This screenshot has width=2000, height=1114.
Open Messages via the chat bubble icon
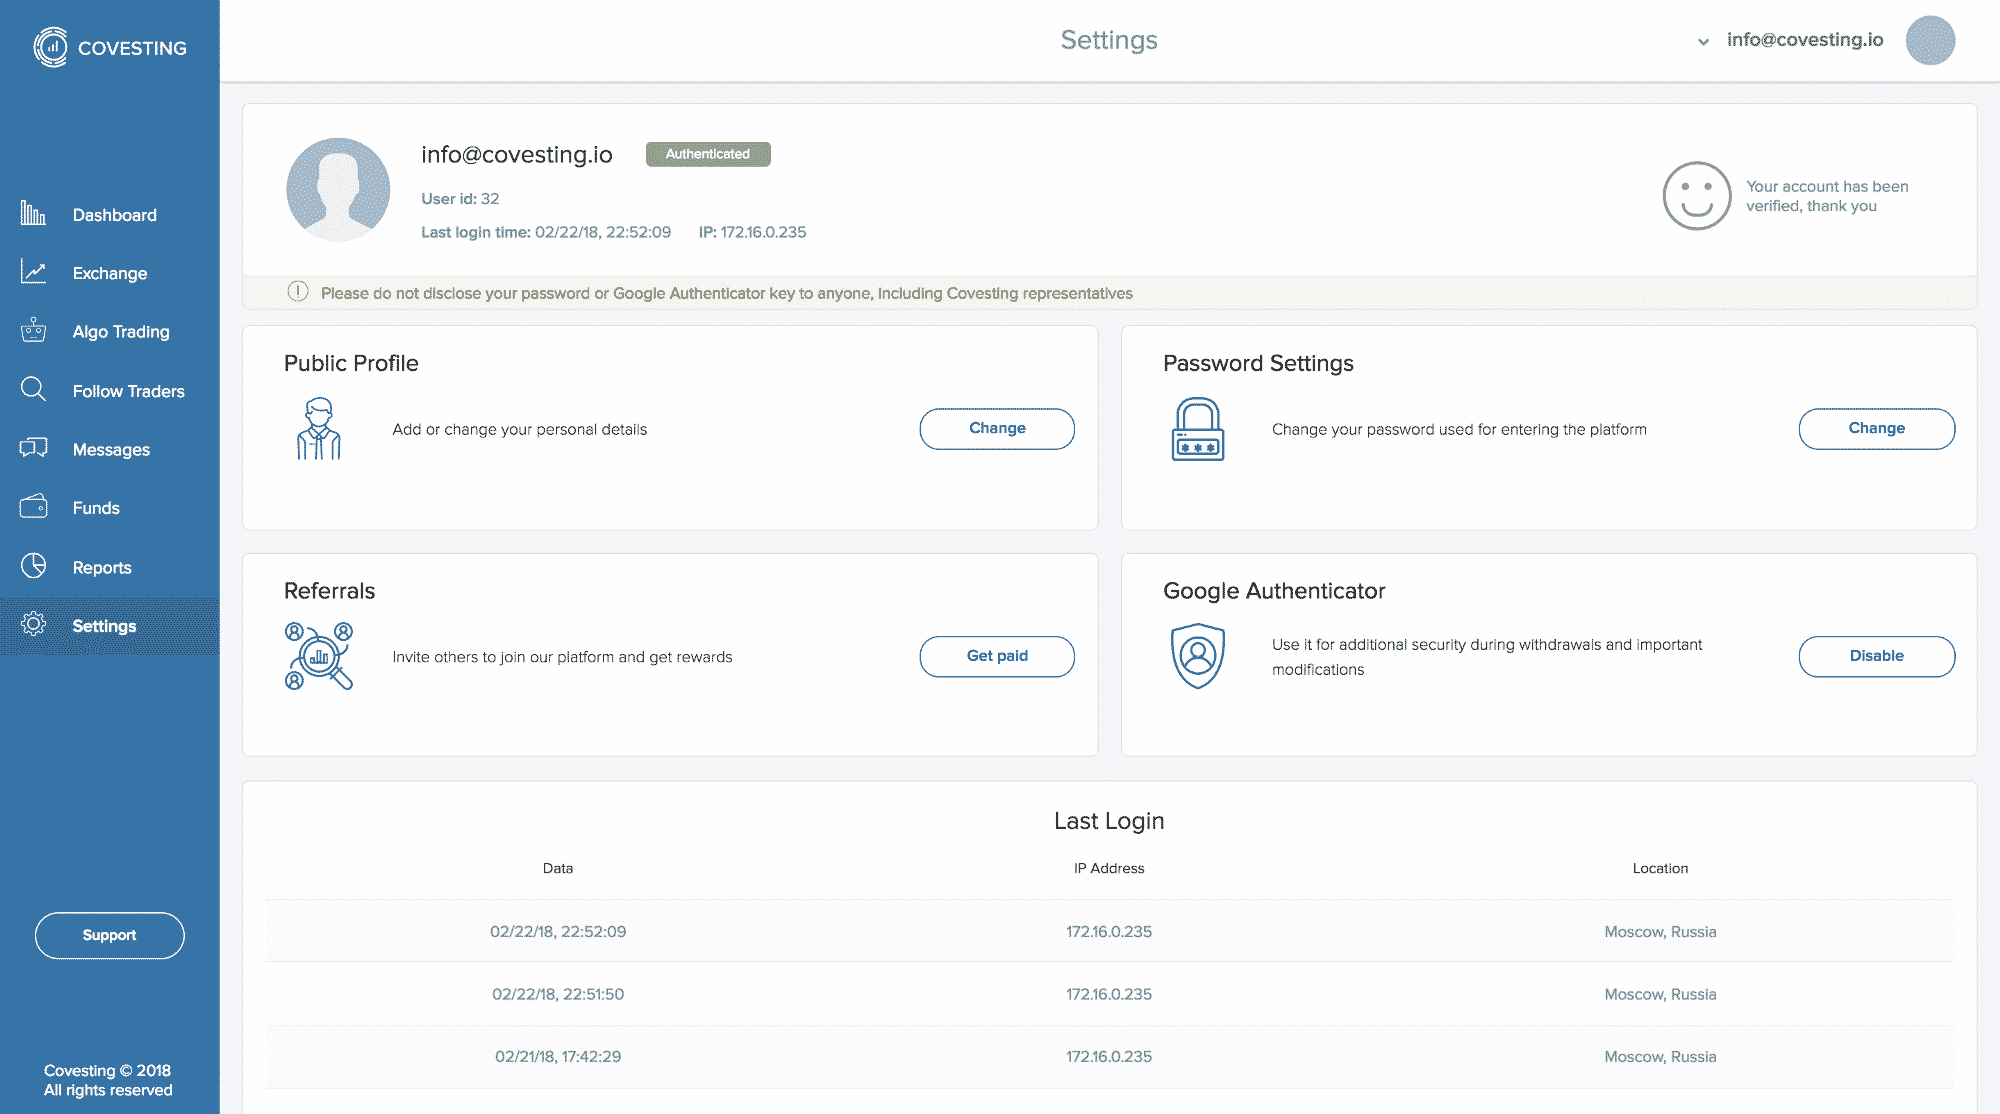click(33, 448)
